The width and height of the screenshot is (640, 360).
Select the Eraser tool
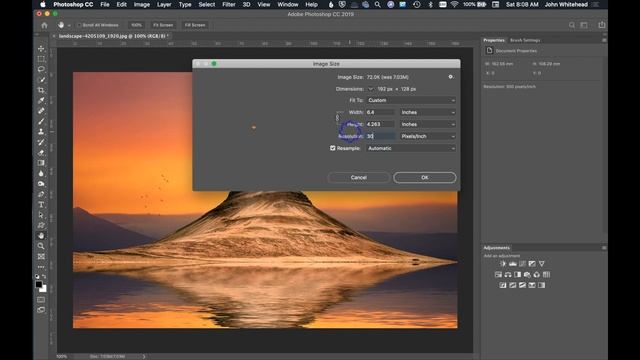point(41,152)
